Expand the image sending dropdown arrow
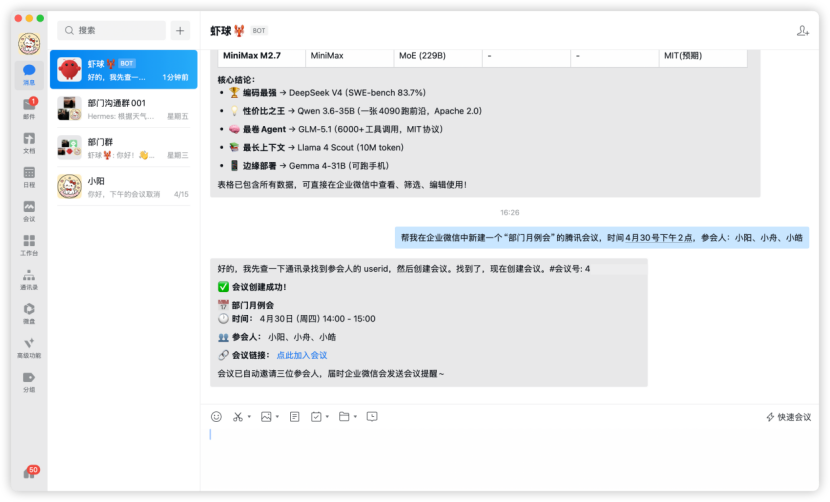The height and width of the screenshot is (502, 830). [277, 417]
